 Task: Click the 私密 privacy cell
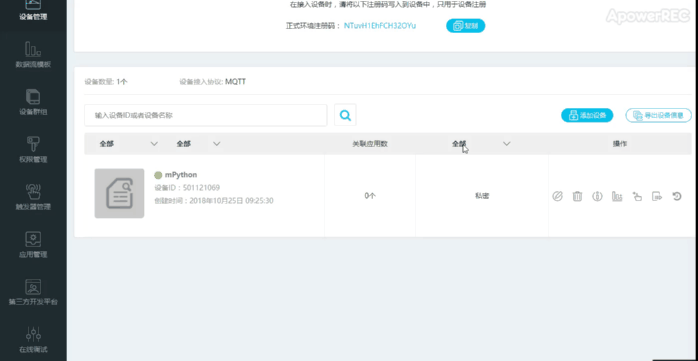[482, 196]
